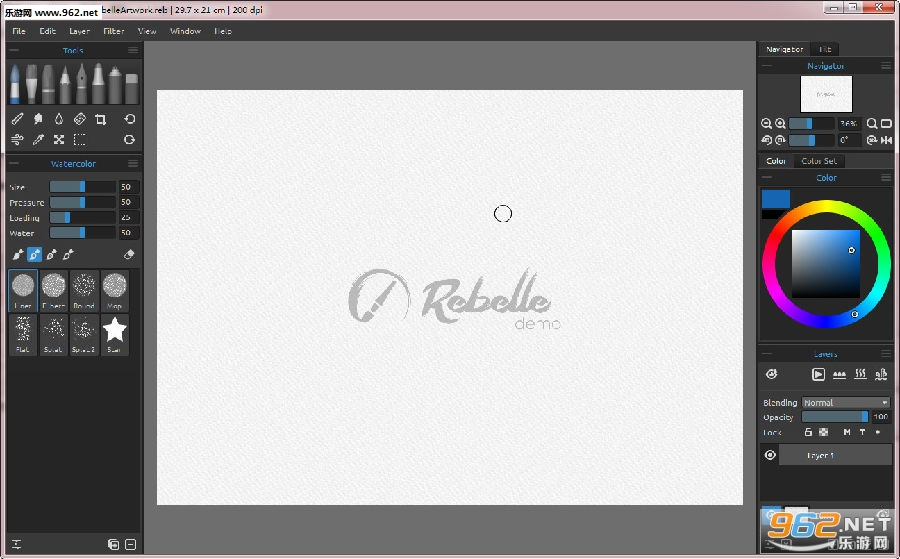Select the Water drop tool

click(59, 119)
